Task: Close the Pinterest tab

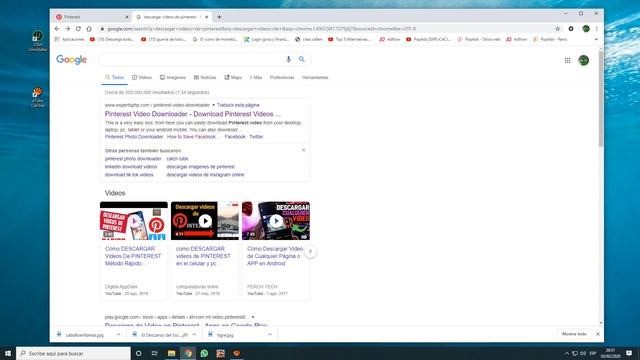Action: (x=127, y=17)
